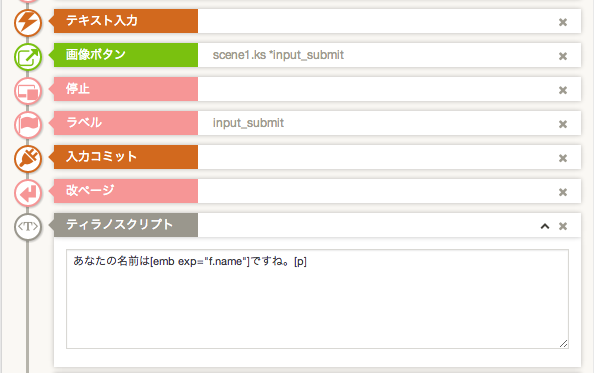Remove the ラベル row
This screenshot has height=373, width=594.
(563, 124)
